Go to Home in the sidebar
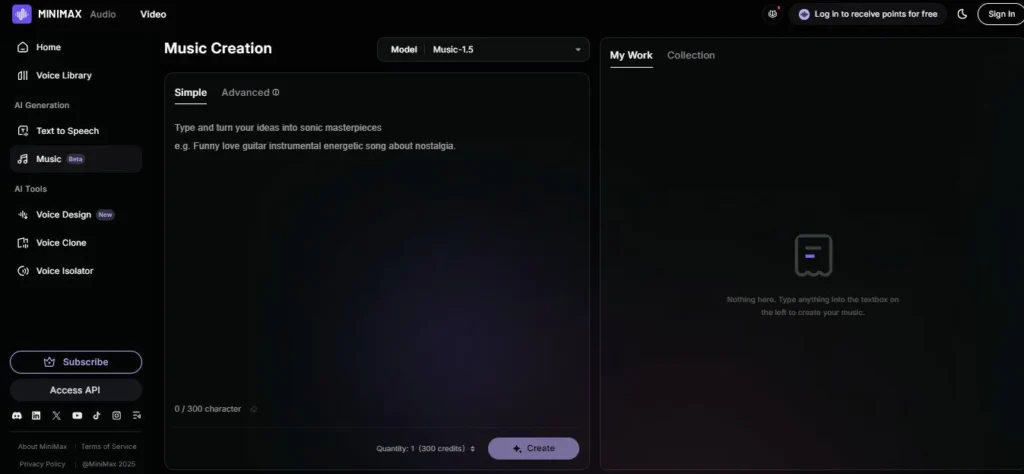This screenshot has height=474, width=1024. [x=76, y=47]
